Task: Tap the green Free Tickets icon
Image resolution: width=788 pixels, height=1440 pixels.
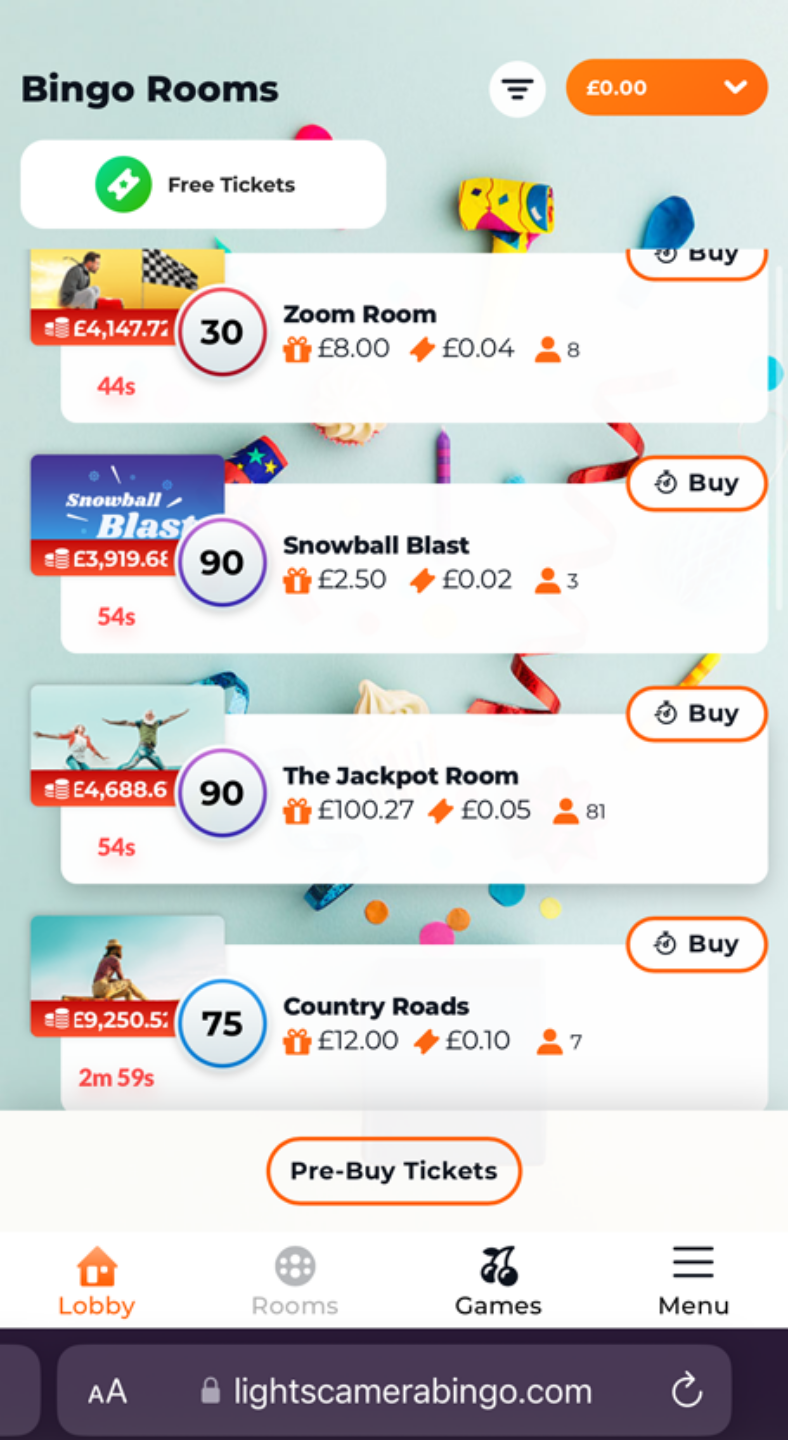Action: [x=123, y=185]
